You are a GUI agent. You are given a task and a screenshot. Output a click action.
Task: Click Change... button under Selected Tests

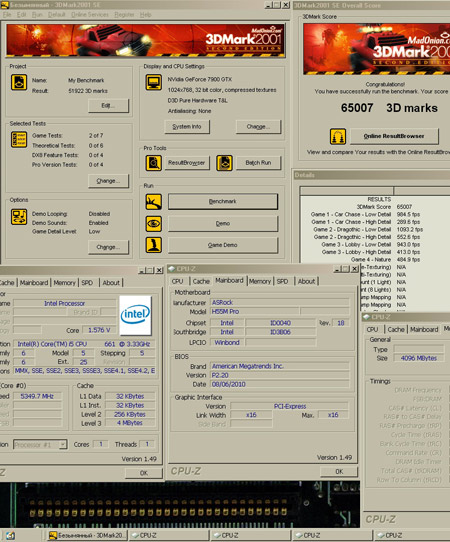pyautogui.click(x=109, y=181)
